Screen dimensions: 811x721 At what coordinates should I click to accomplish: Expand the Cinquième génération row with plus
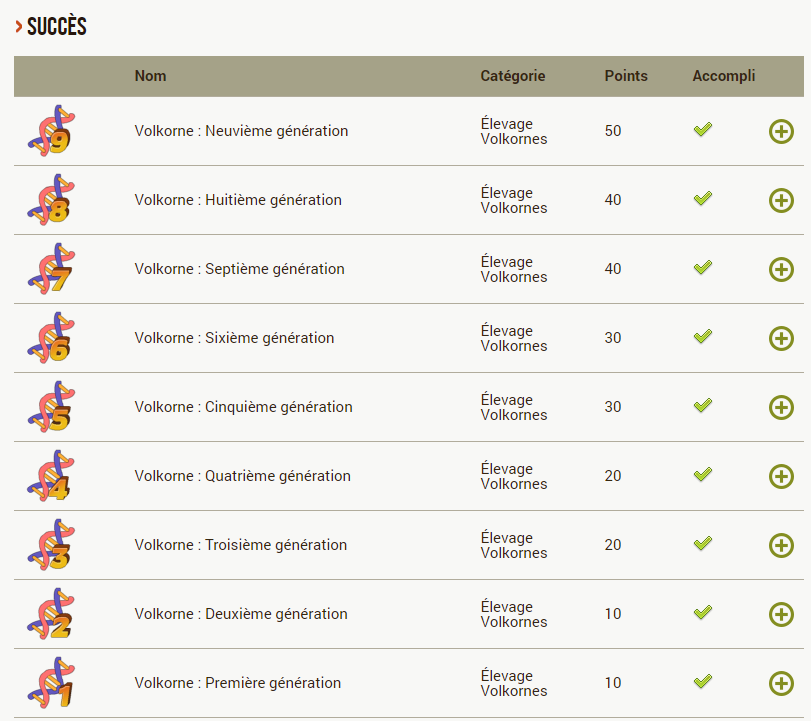click(781, 407)
